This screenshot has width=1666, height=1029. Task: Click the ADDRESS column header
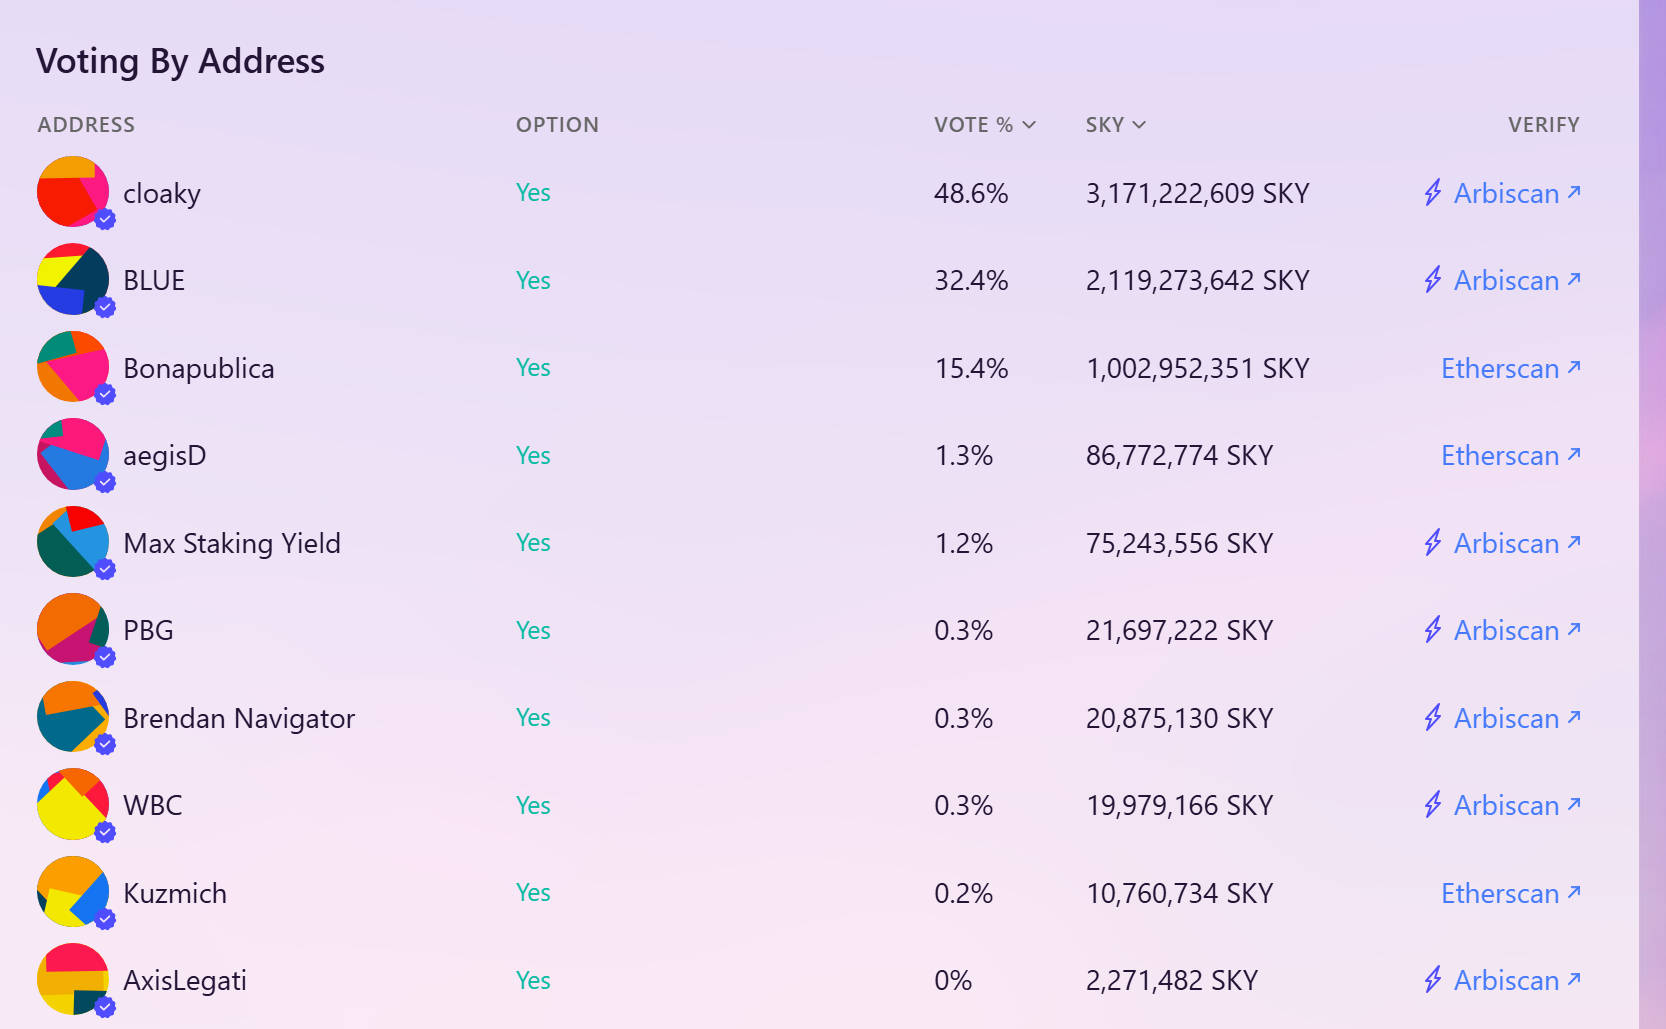[x=86, y=125]
